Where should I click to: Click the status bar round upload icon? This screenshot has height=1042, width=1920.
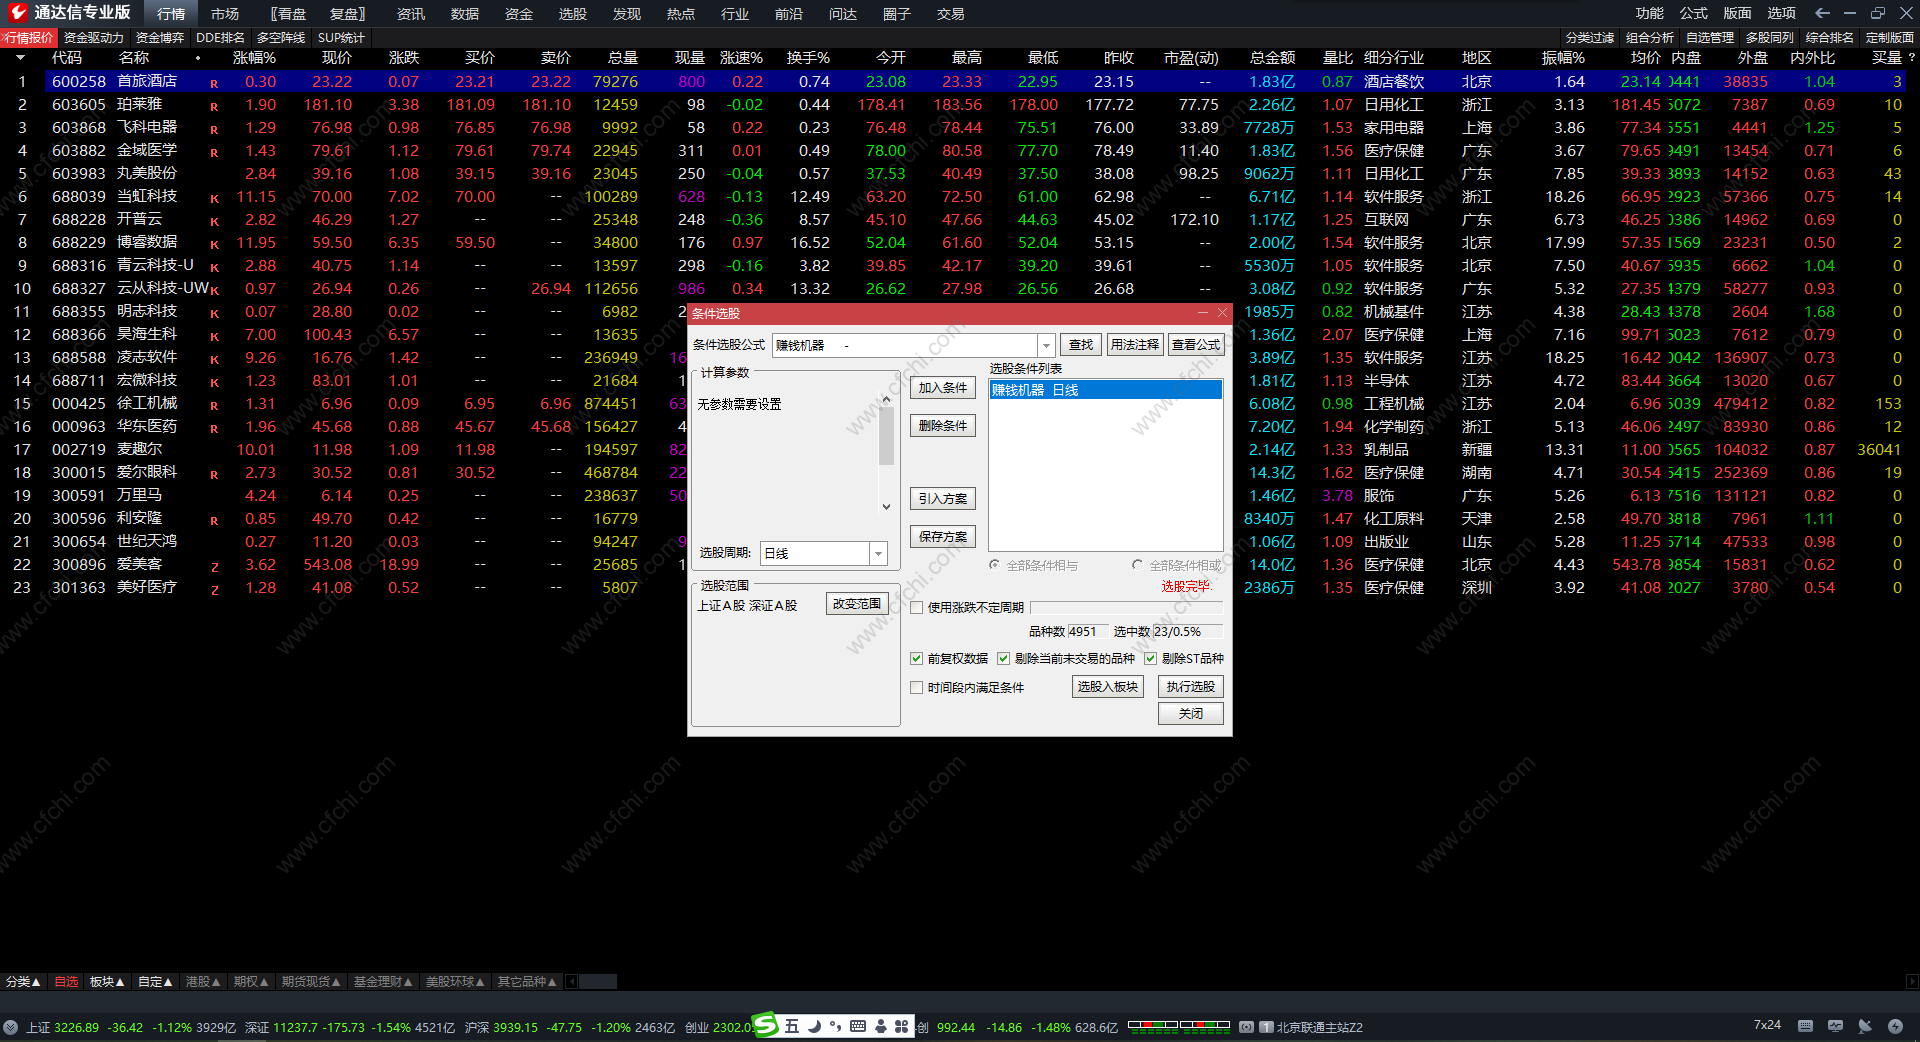(1895, 1026)
